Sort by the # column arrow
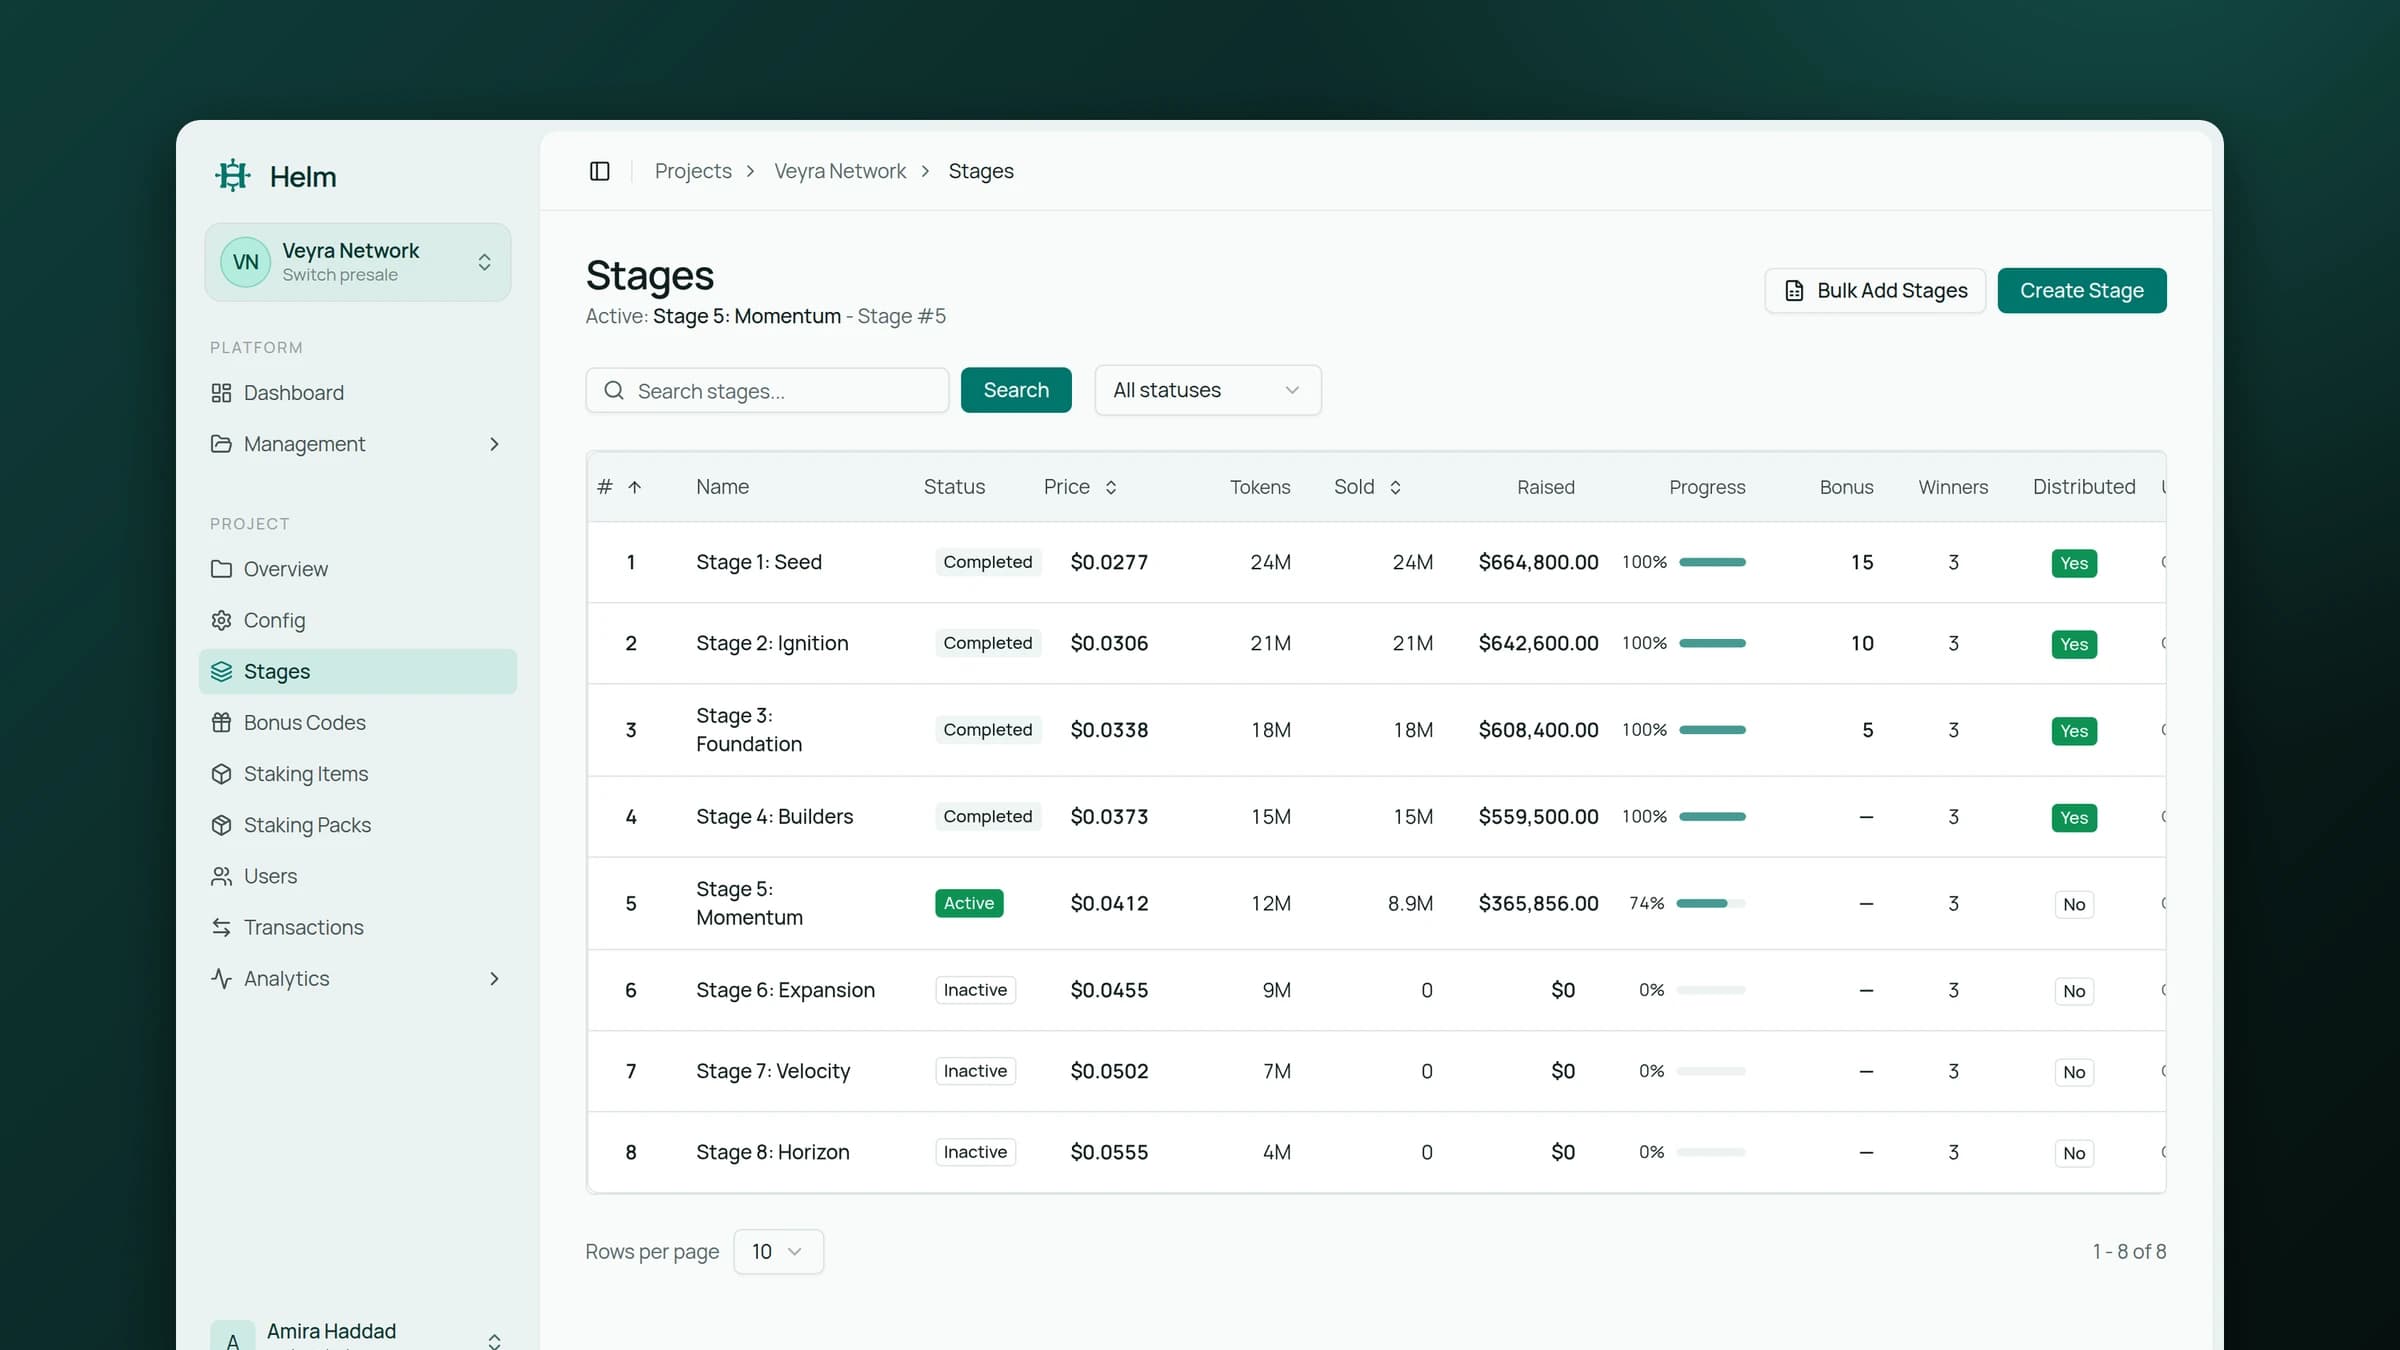The height and width of the screenshot is (1350, 2400). point(634,487)
